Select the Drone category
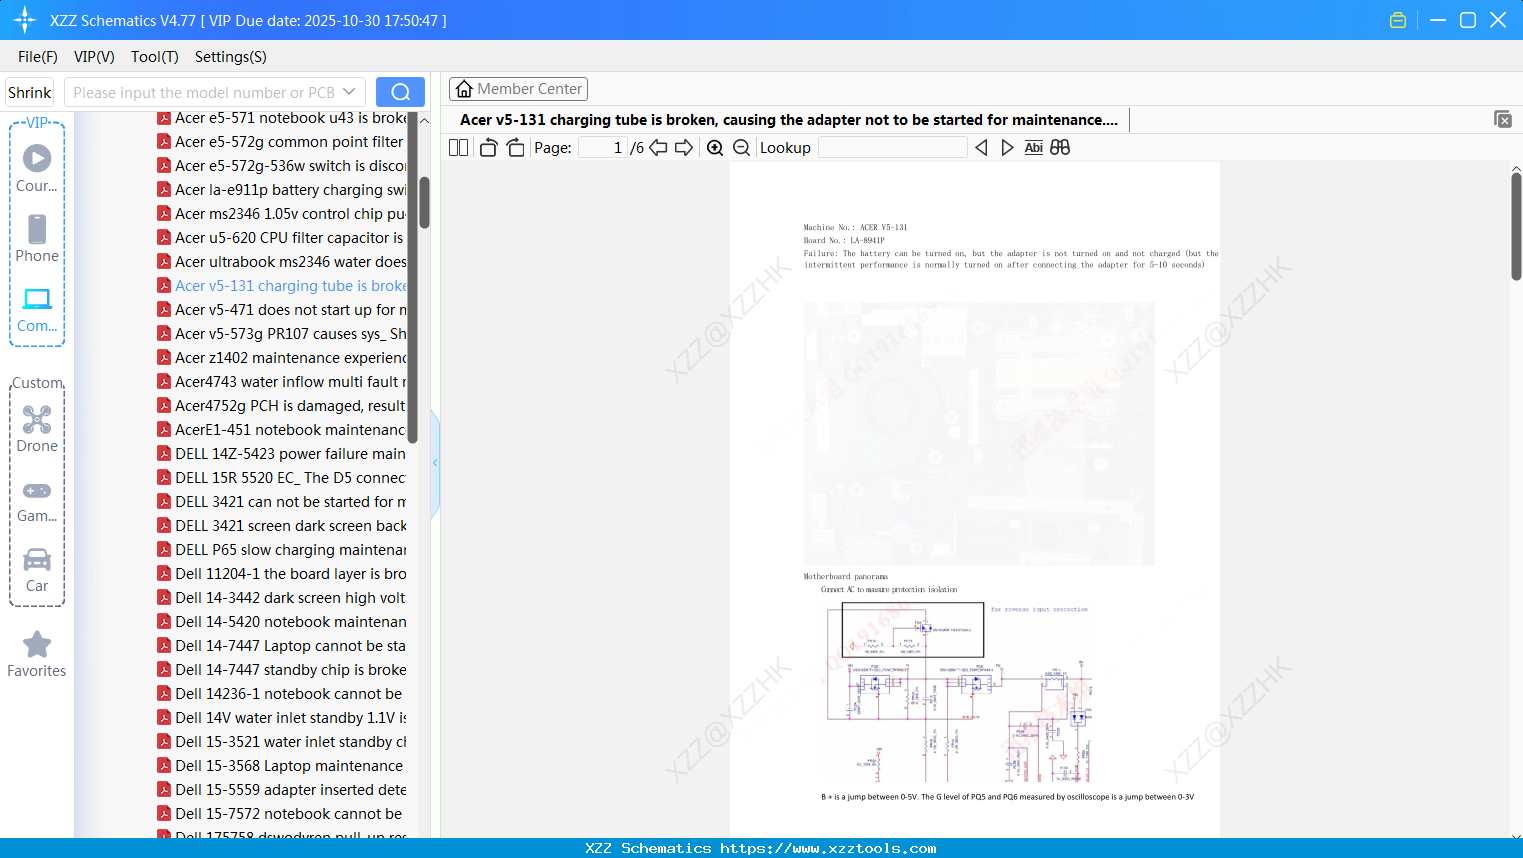1523x858 pixels. click(x=37, y=429)
